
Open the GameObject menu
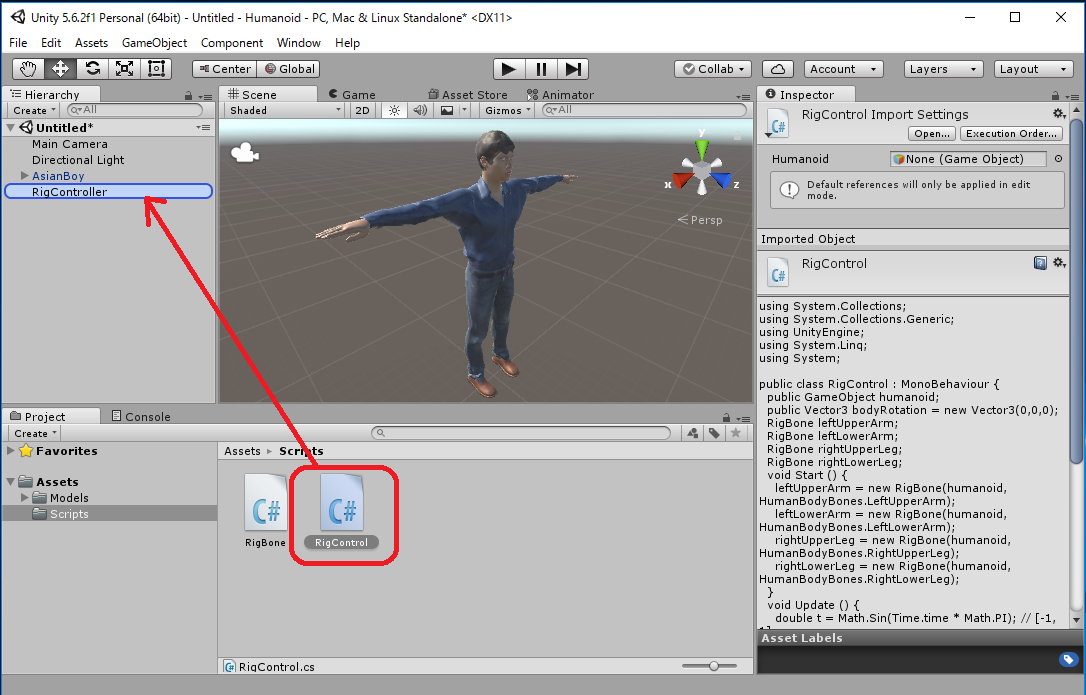[154, 43]
